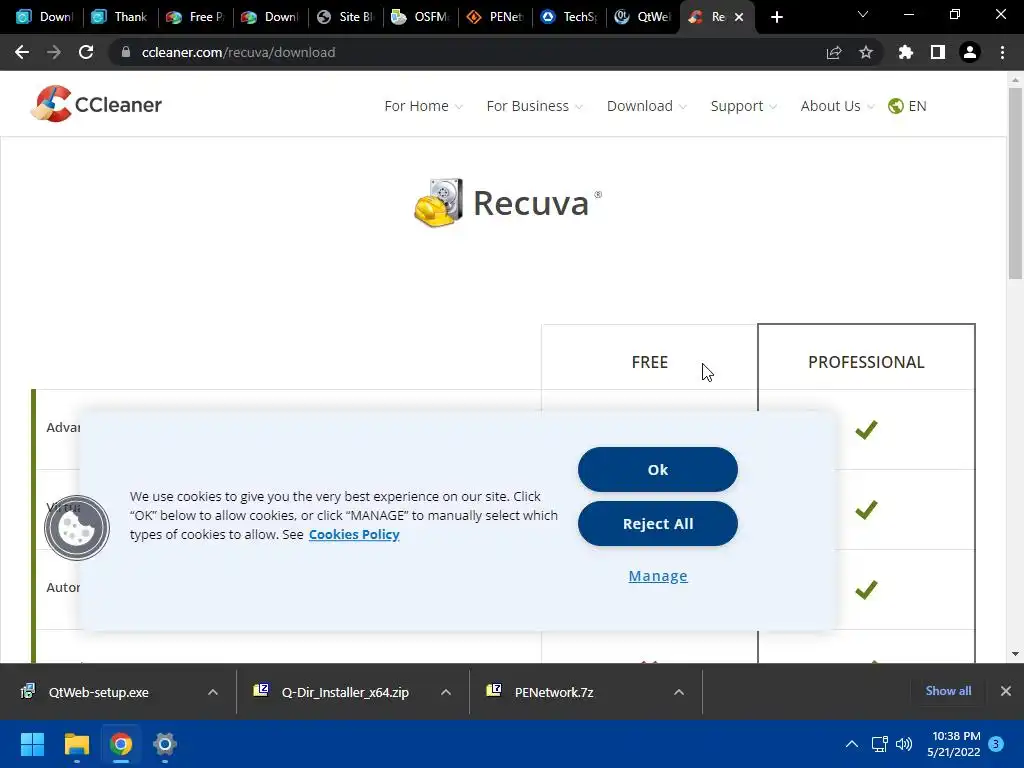The height and width of the screenshot is (768, 1024).
Task: Click the Reject All cookies button
Action: coord(658,524)
